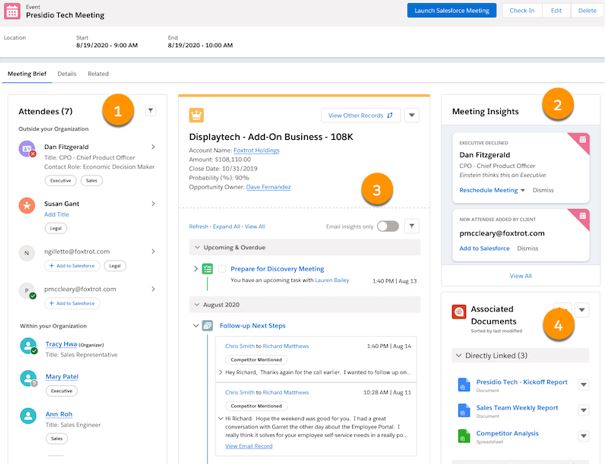Collapse the Directly Linked (3) section
The width and height of the screenshot is (605, 464).
[459, 356]
